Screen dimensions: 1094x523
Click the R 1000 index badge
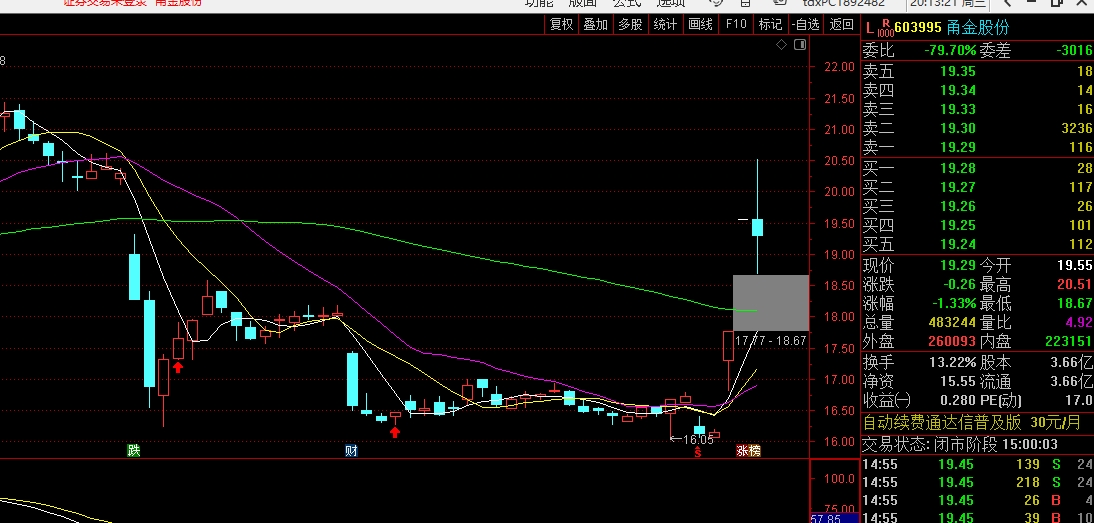[885, 28]
